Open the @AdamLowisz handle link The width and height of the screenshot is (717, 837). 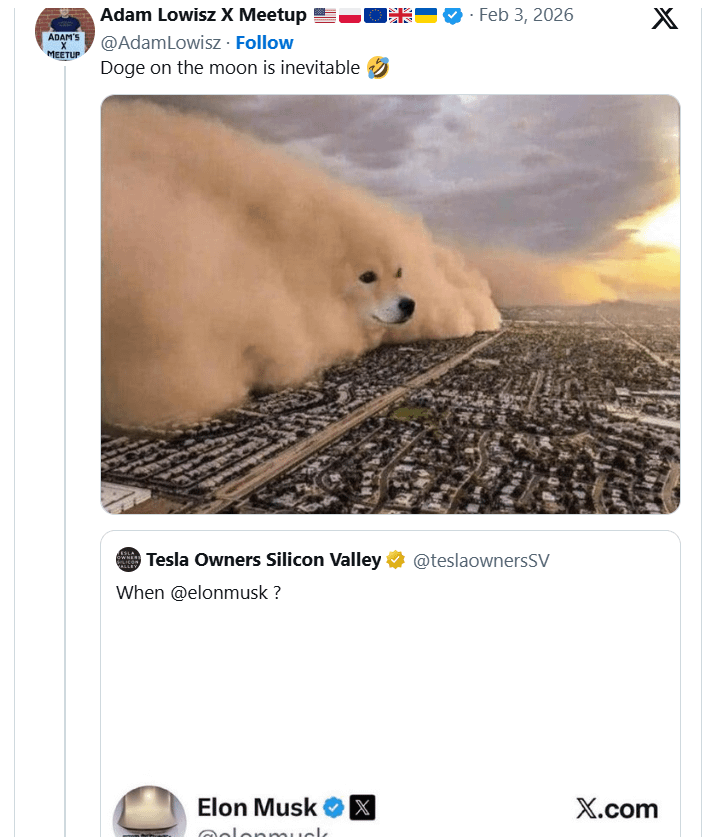160,42
